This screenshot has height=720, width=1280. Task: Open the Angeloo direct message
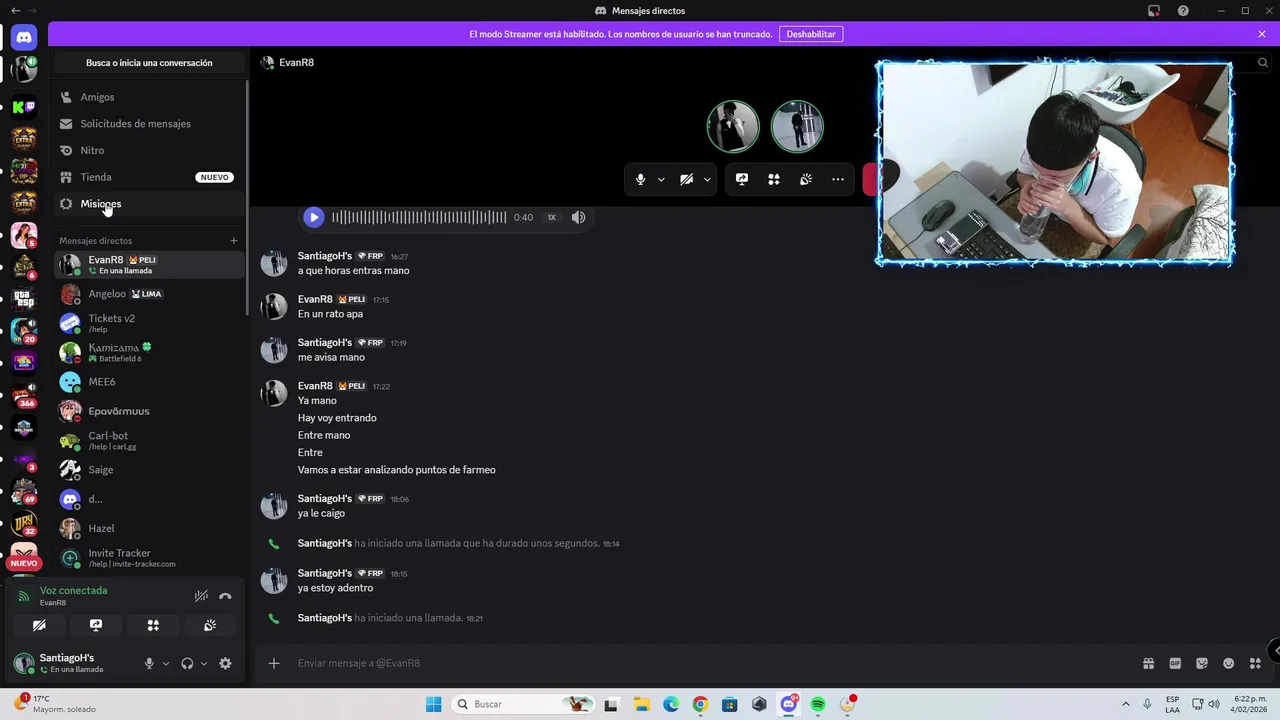tap(148, 294)
